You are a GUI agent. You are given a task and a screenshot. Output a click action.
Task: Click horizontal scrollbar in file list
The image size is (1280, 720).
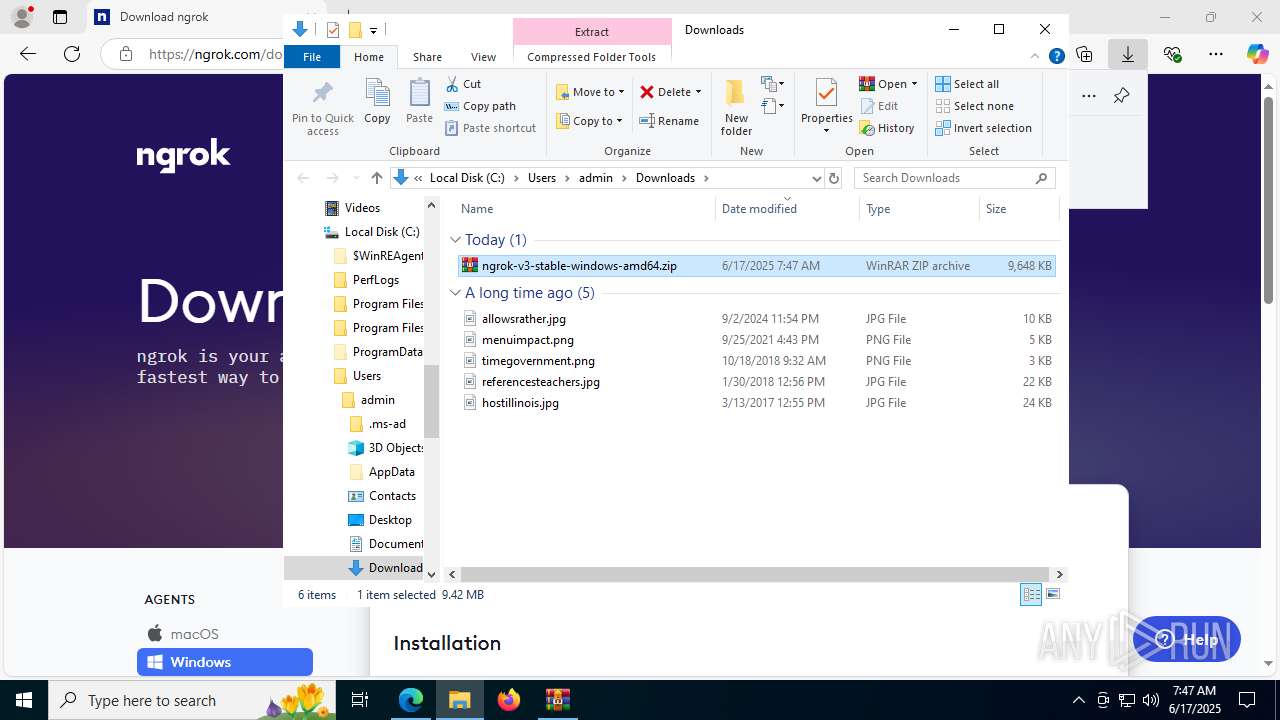(x=755, y=575)
